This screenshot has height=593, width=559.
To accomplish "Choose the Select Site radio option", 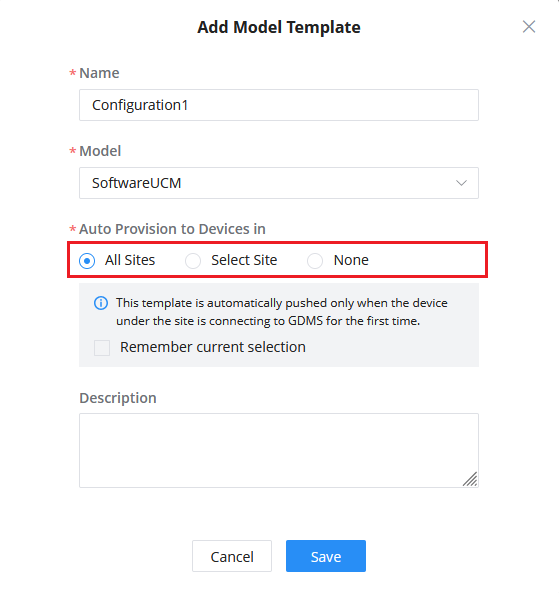I will (193, 261).
